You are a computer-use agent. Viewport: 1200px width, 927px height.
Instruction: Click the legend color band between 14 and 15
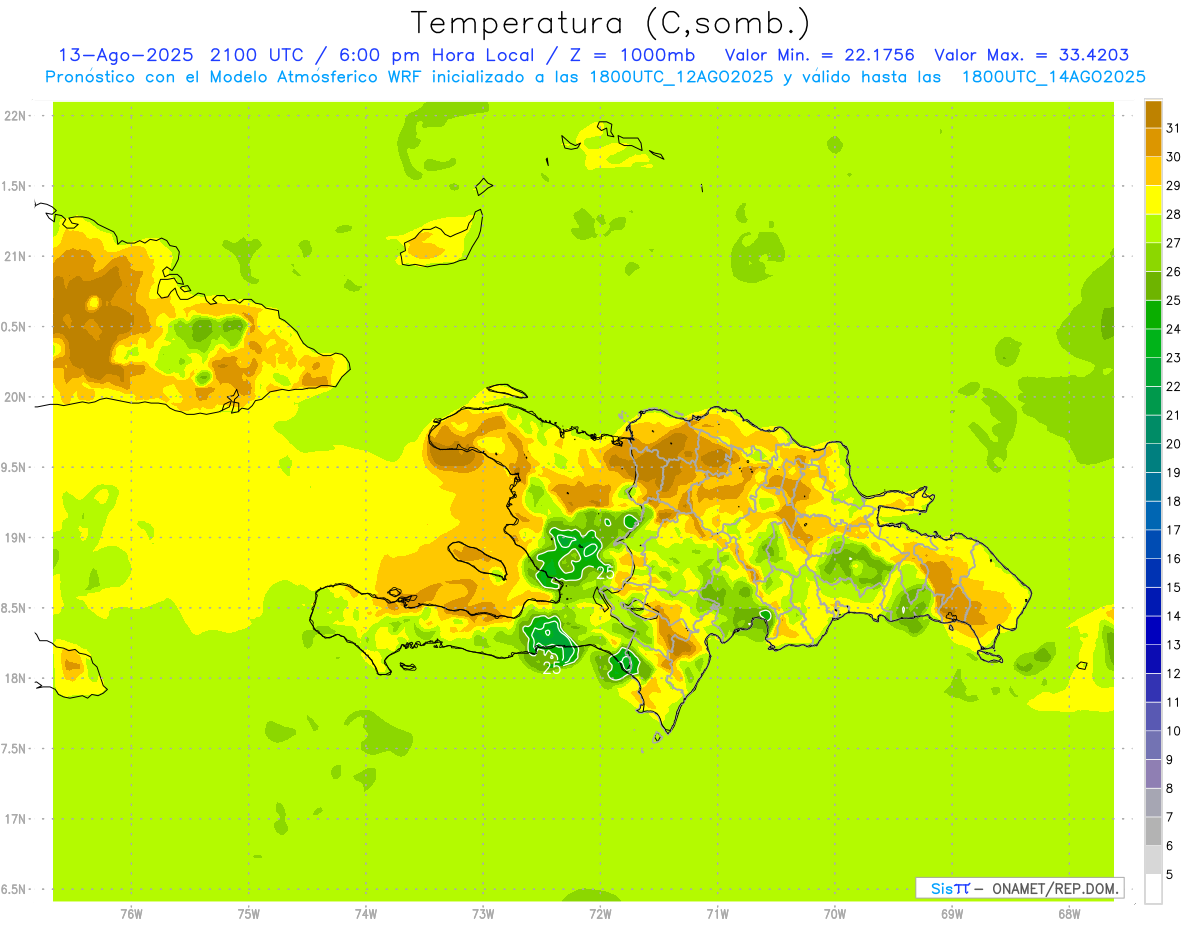pyautogui.click(x=1153, y=601)
